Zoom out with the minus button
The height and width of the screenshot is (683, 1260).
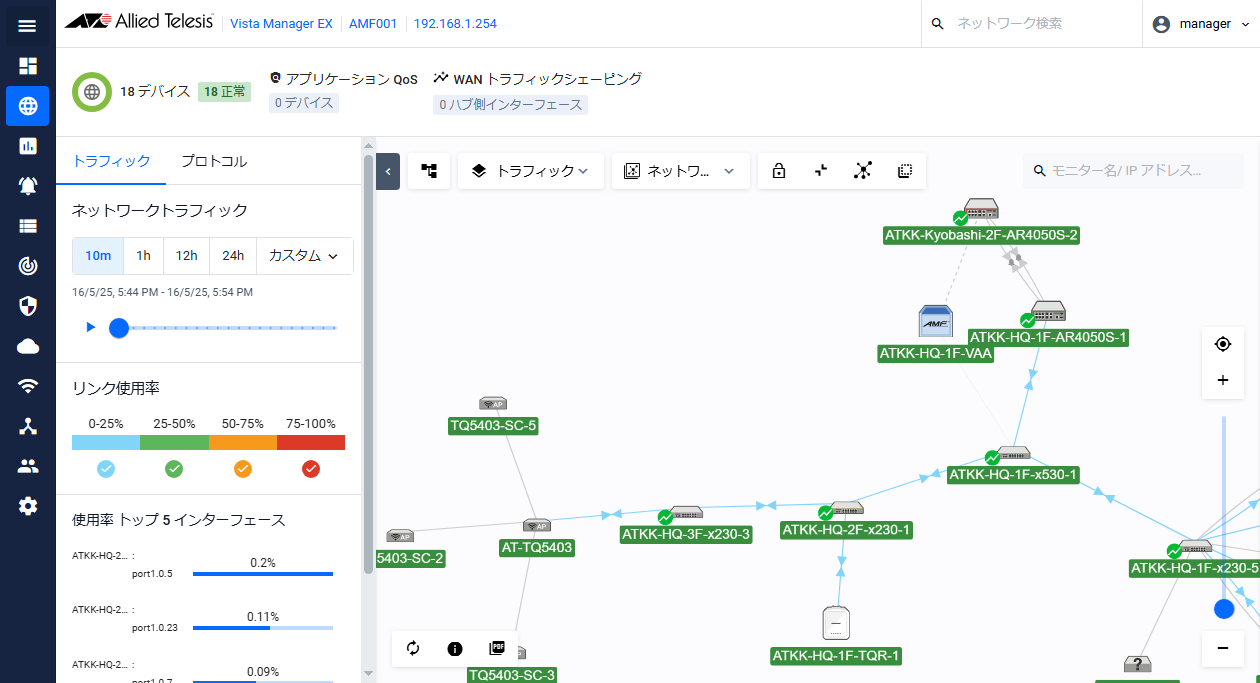tap(1222, 648)
